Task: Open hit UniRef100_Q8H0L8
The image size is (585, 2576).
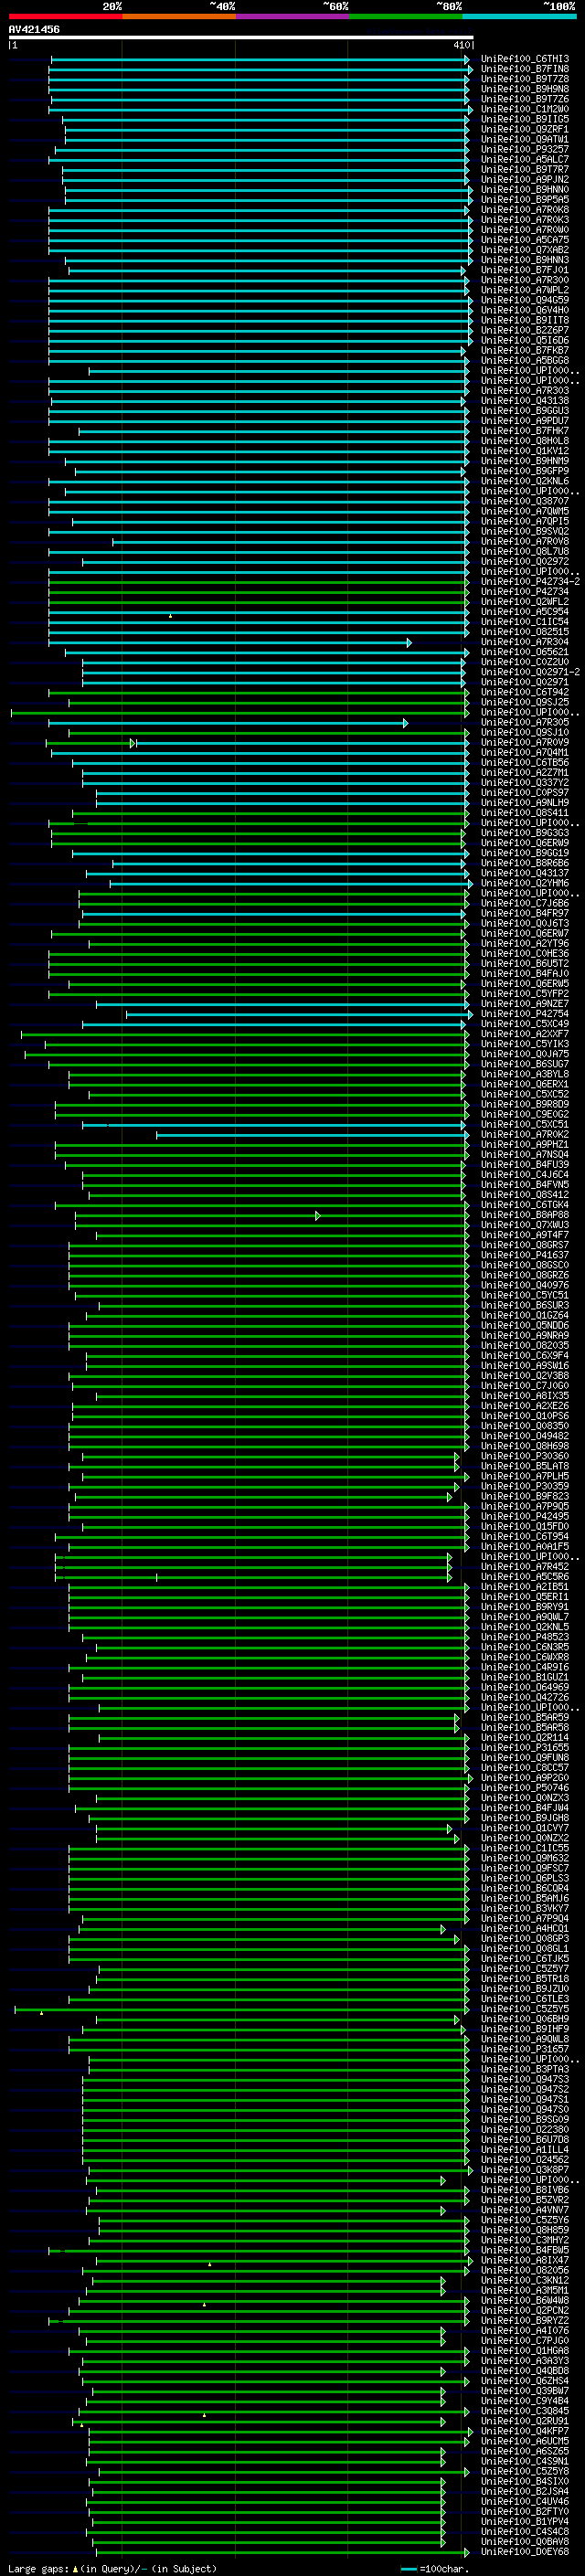Action: (x=524, y=441)
